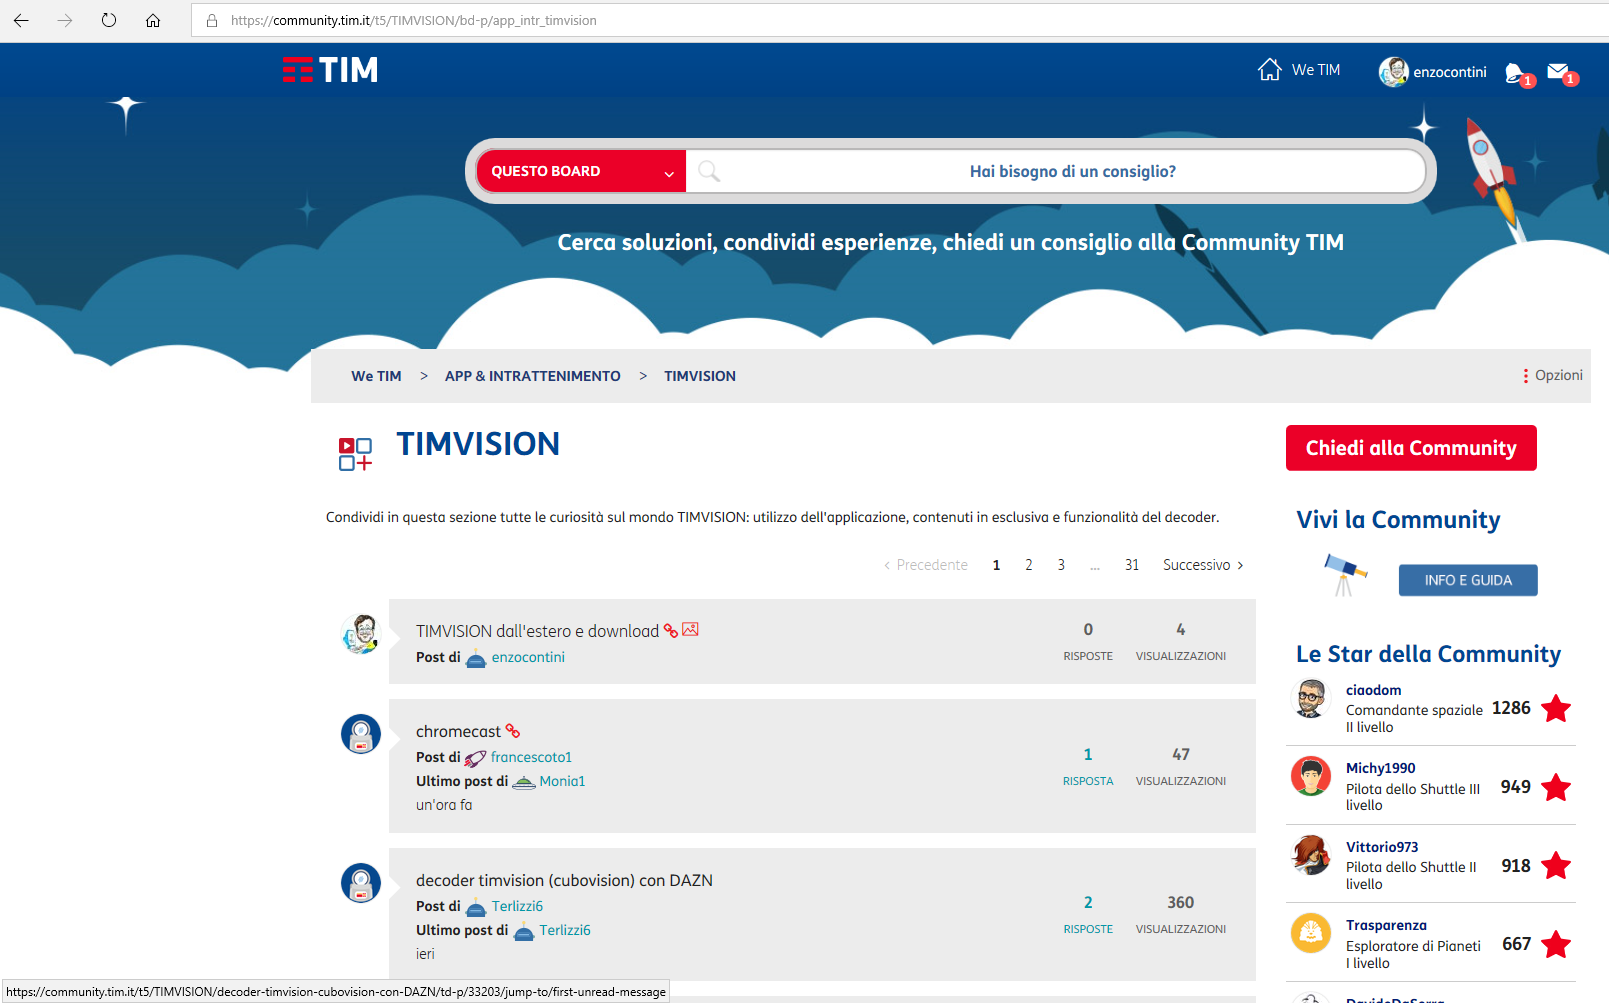The height and width of the screenshot is (1003, 1609).
Task: Jump to page 31 of the board
Action: (x=1131, y=565)
